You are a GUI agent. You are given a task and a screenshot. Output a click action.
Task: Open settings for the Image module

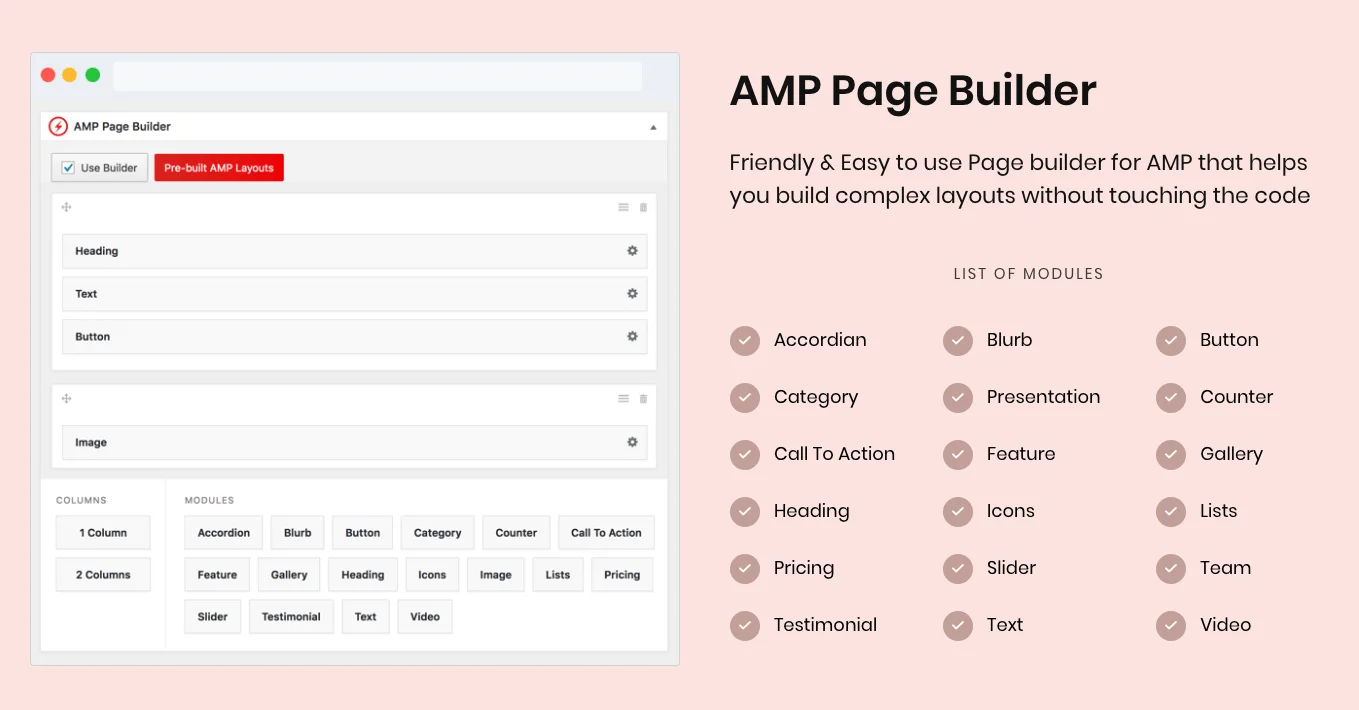(632, 442)
